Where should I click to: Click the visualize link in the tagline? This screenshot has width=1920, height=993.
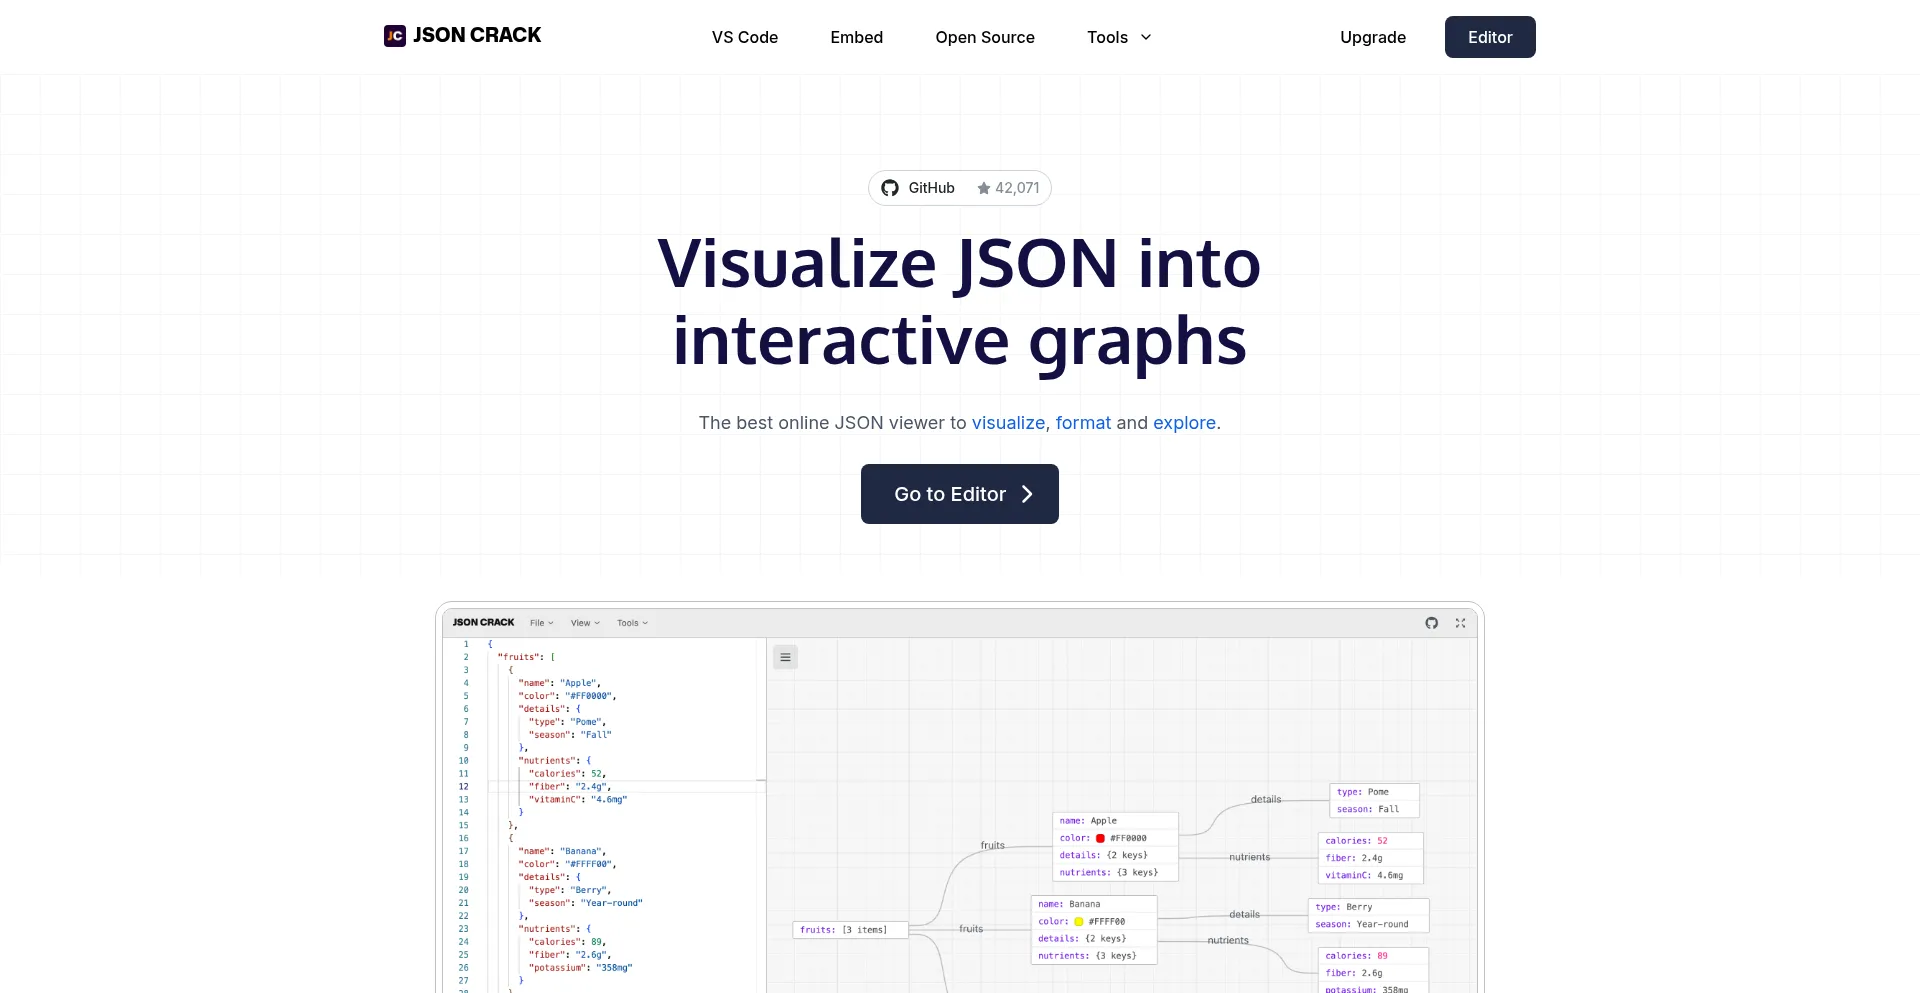(x=1007, y=423)
